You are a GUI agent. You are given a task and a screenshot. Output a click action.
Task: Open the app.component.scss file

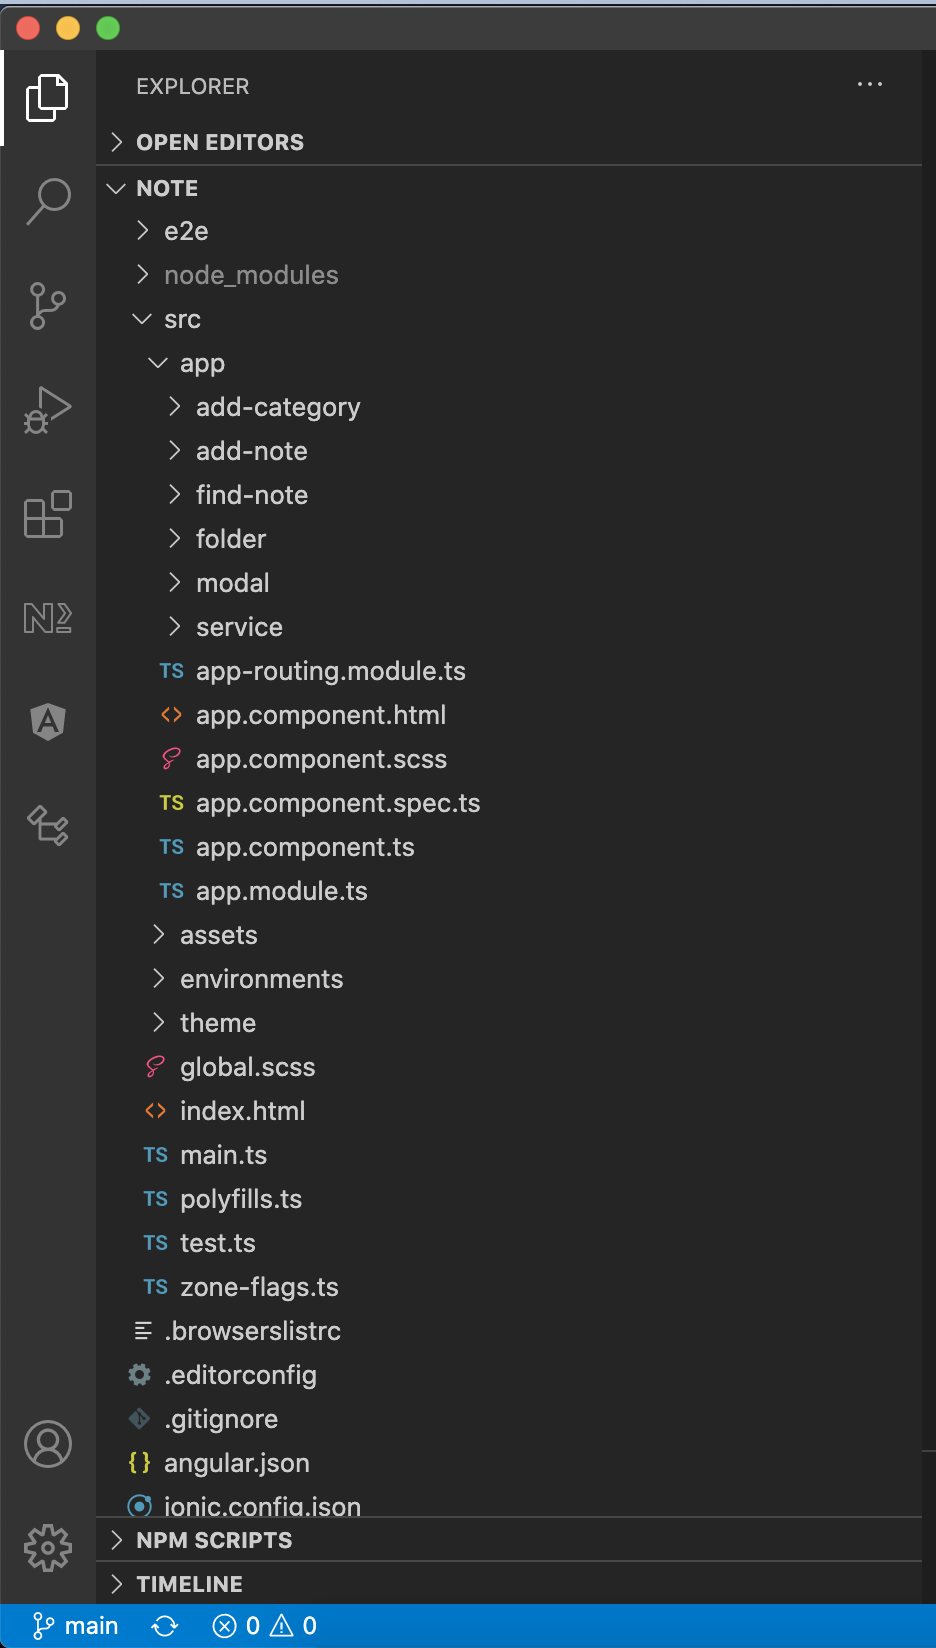coord(321,759)
